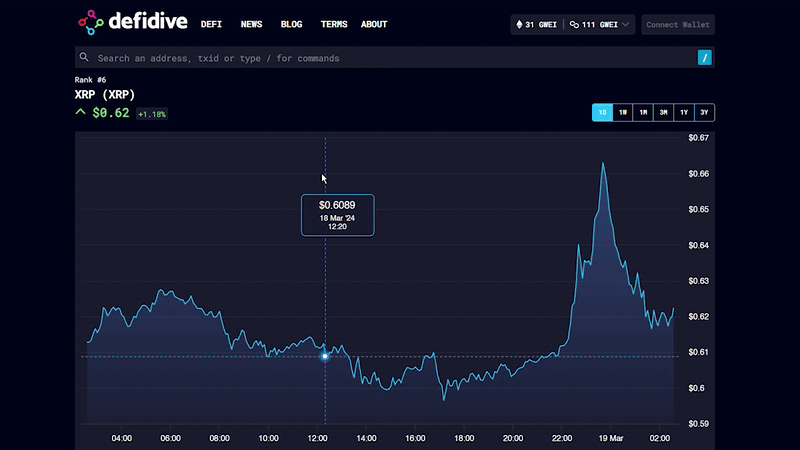Screen dimensions: 800x450
Task: Select the 1Y chart range
Action: pos(684,112)
